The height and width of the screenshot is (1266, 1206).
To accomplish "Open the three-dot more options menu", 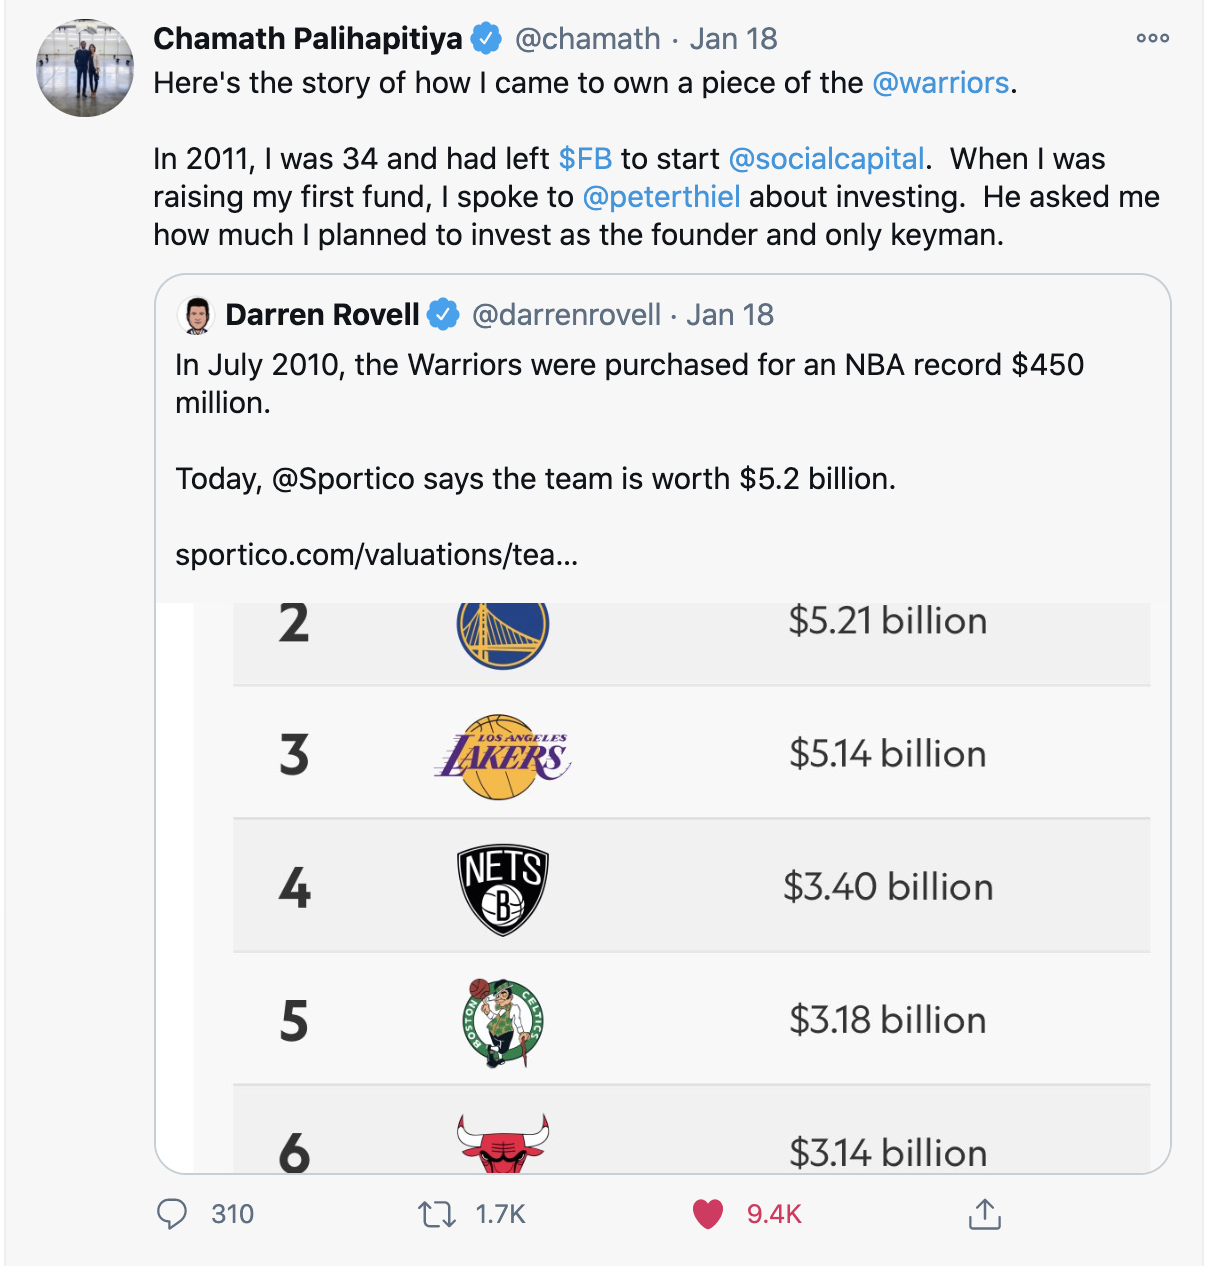I will coord(1152,38).
